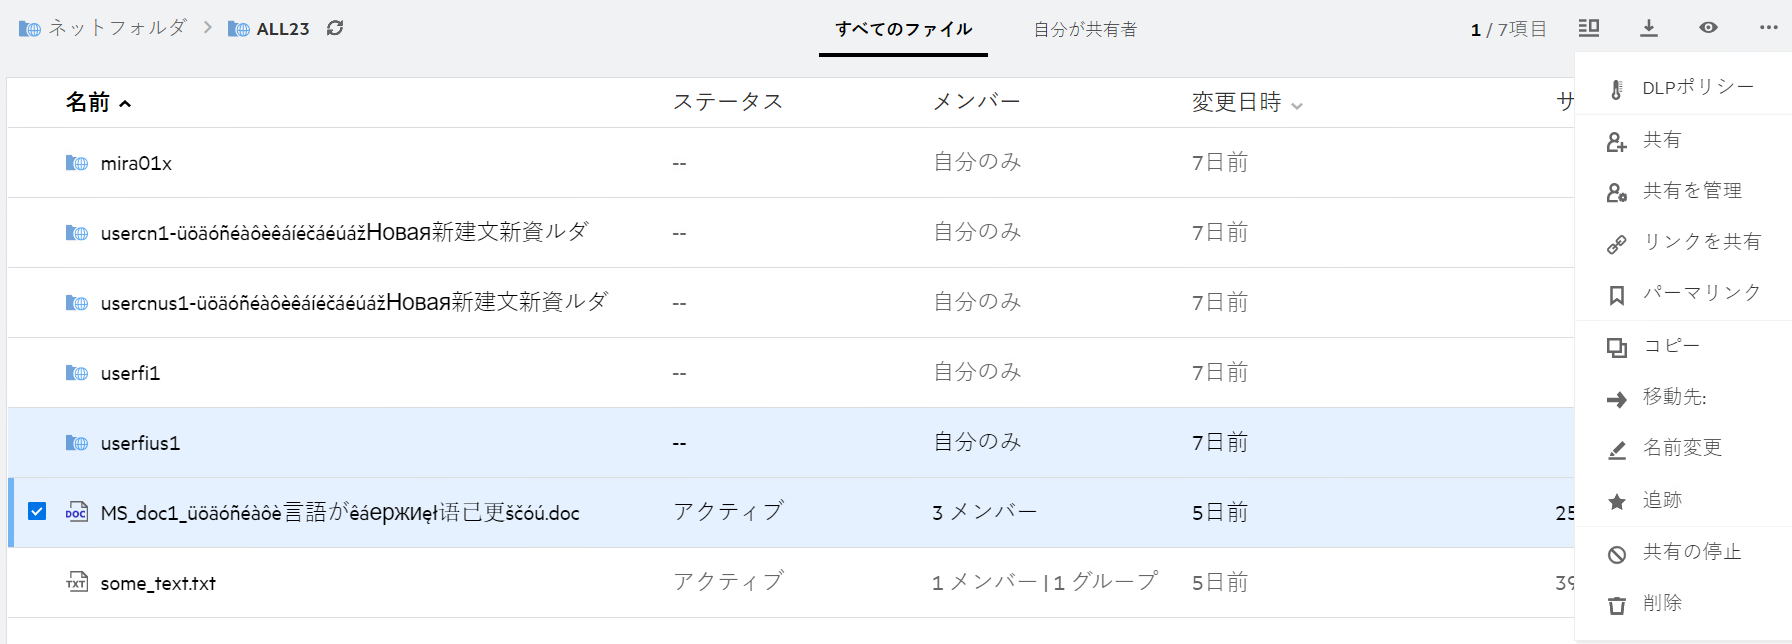Screen dimensions: 1792x644
Task: Expand the 変更日時 sort chevron
Action: click(1297, 105)
